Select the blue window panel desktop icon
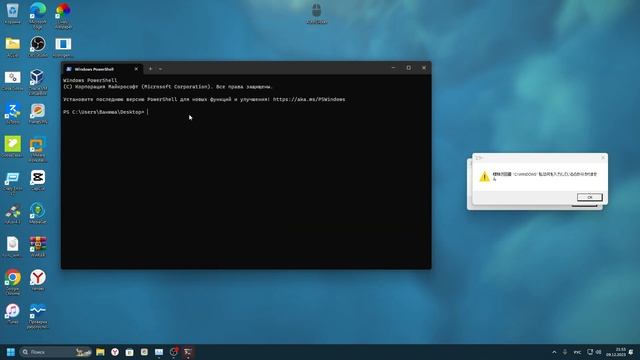Image resolution: width=640 pixels, height=360 pixels. pyautogui.click(x=63, y=46)
